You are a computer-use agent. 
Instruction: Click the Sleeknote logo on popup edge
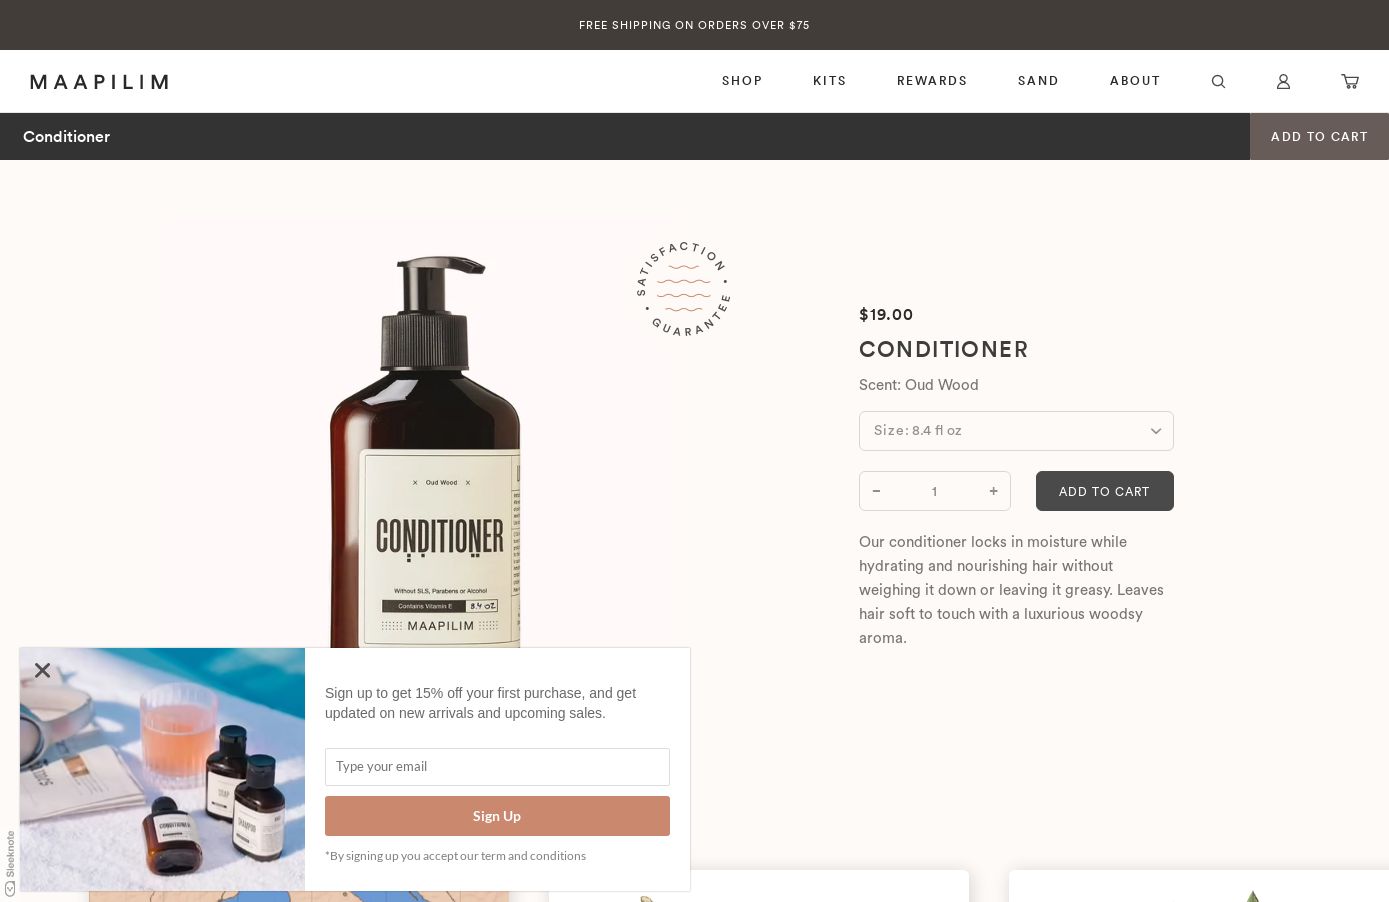click(x=10, y=862)
